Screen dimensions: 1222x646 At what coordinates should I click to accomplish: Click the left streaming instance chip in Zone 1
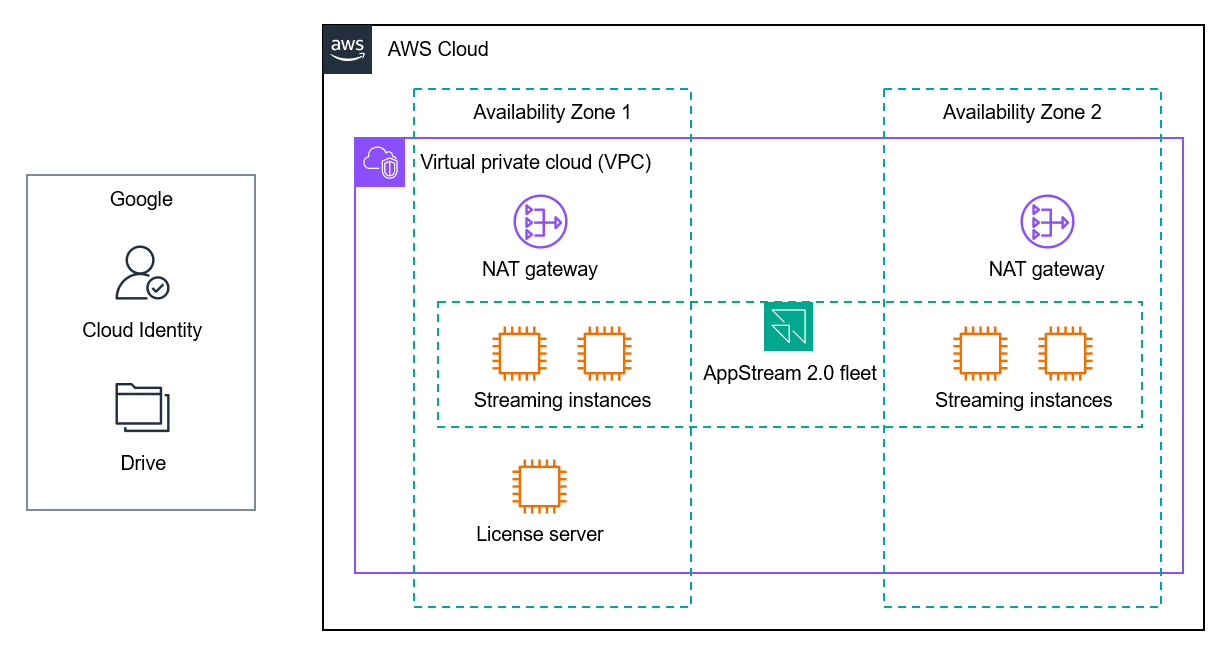(x=520, y=352)
